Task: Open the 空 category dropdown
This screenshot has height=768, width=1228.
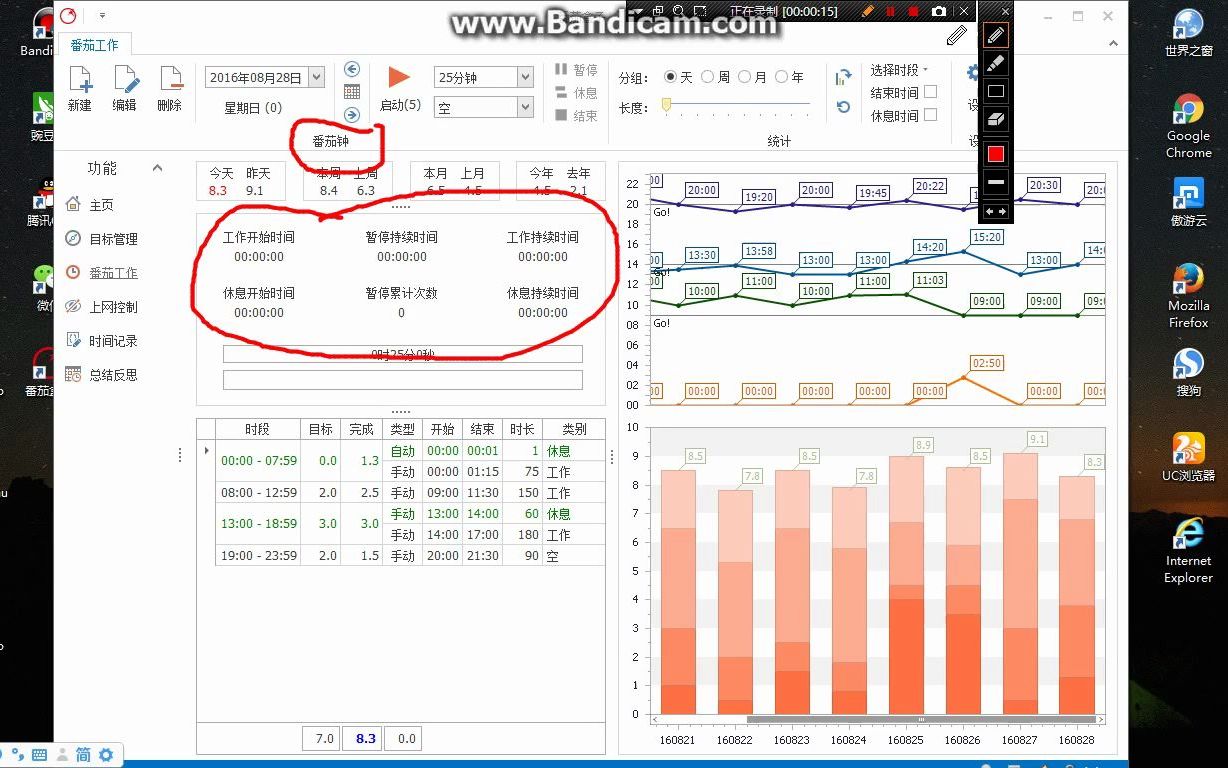Action: 525,106
